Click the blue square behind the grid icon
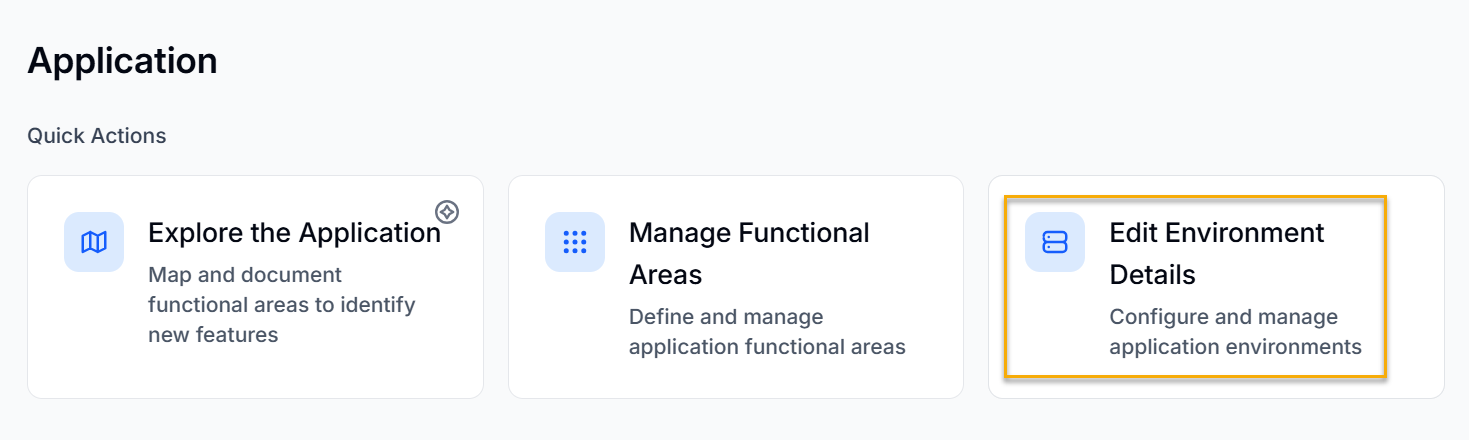This screenshot has height=440, width=1469. coord(555,222)
